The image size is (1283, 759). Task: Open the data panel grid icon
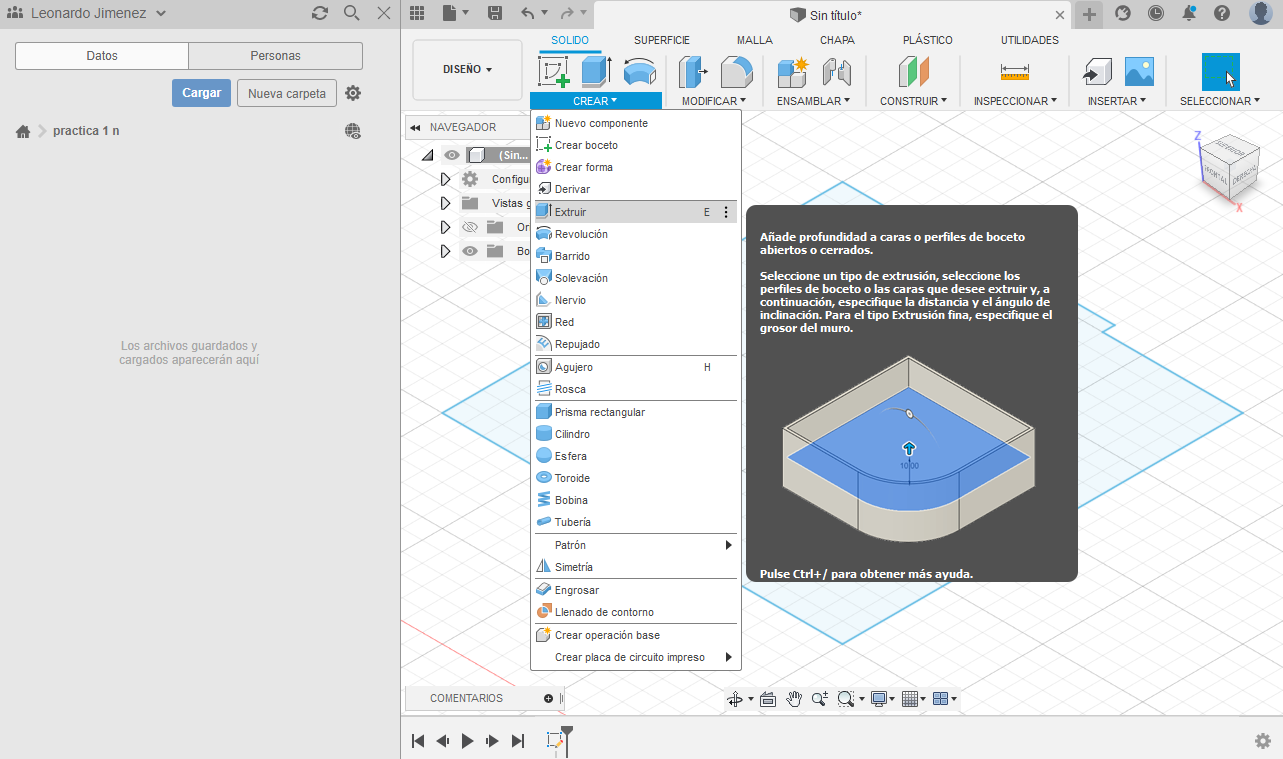coord(417,14)
